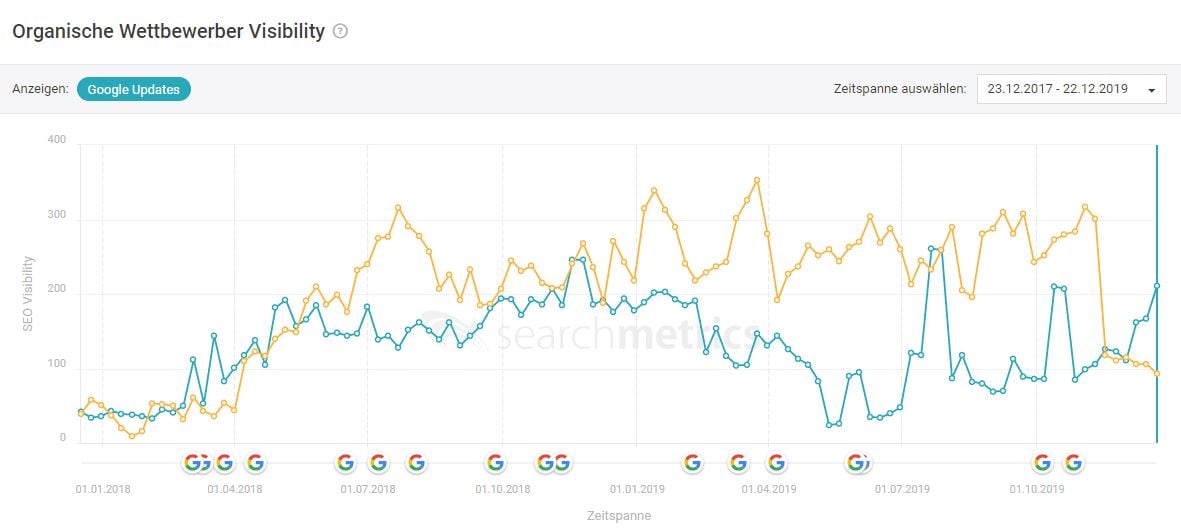Toggle the Google Updates filter pill
Screen dimensions: 1181x532
[133, 89]
